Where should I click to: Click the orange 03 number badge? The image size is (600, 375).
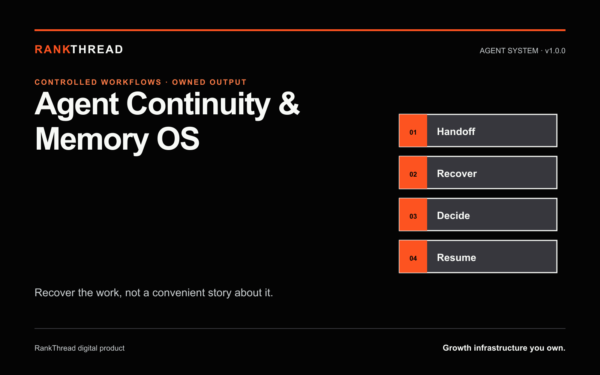click(413, 215)
